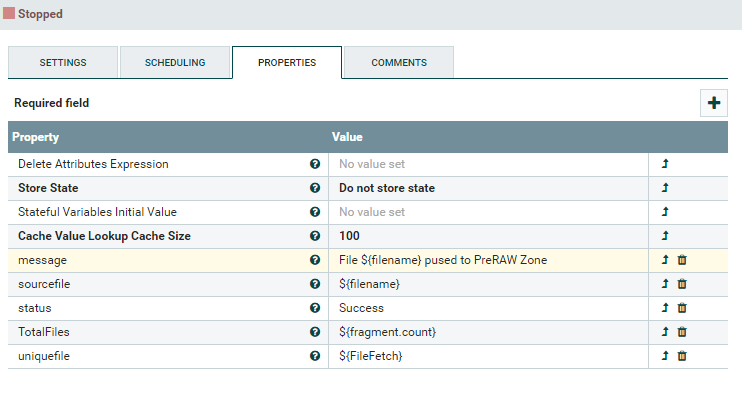Show help for Cache Value Lookup Cache Size
This screenshot has height=409, width=742.
(x=315, y=236)
